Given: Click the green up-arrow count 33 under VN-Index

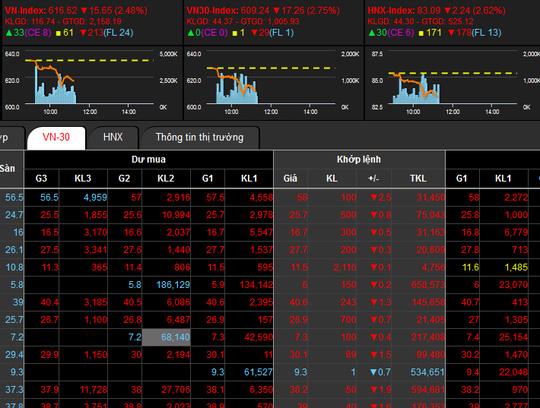Looking at the screenshot, I should [x=15, y=33].
